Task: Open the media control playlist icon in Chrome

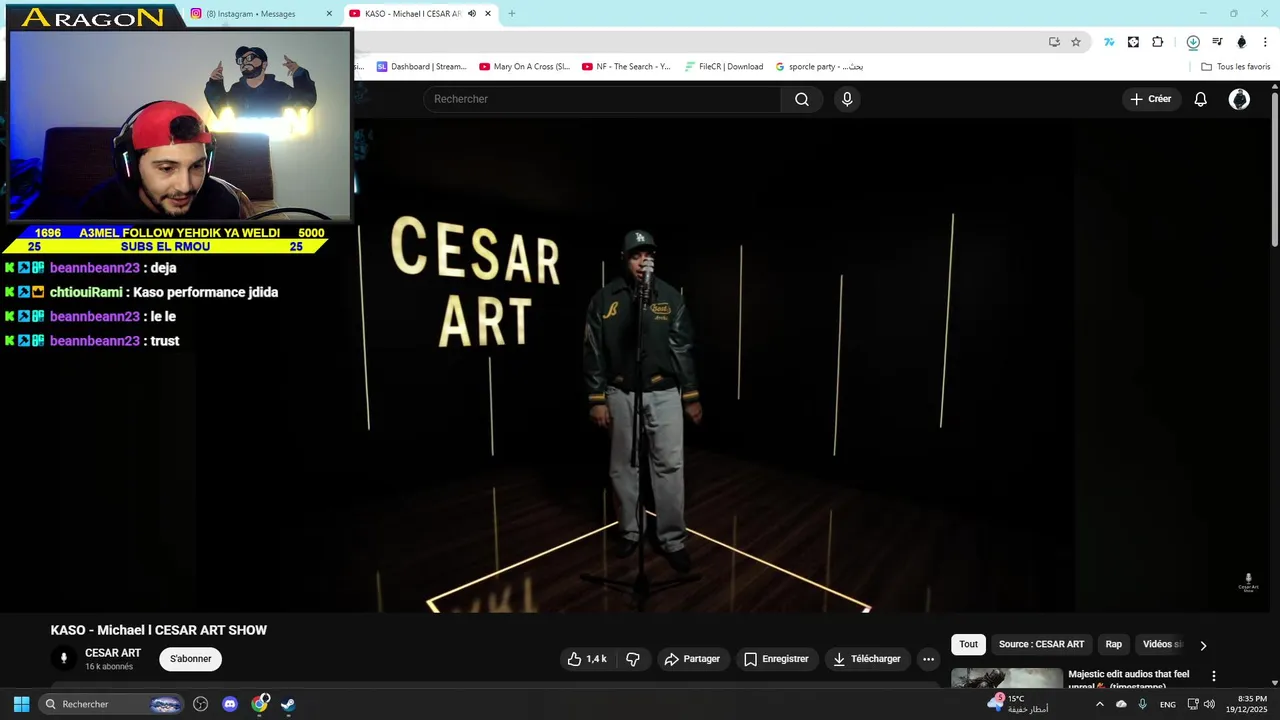Action: pos(1217,42)
